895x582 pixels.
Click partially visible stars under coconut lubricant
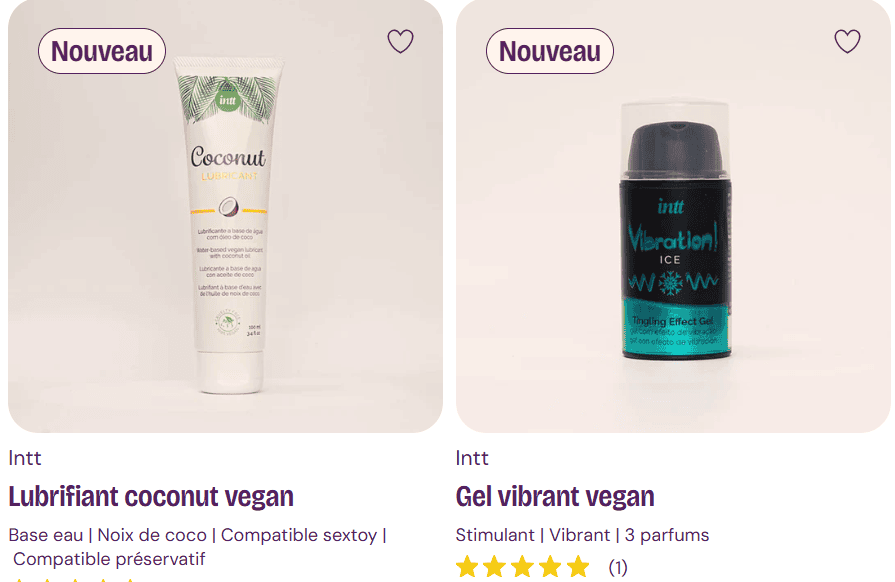click(74, 580)
